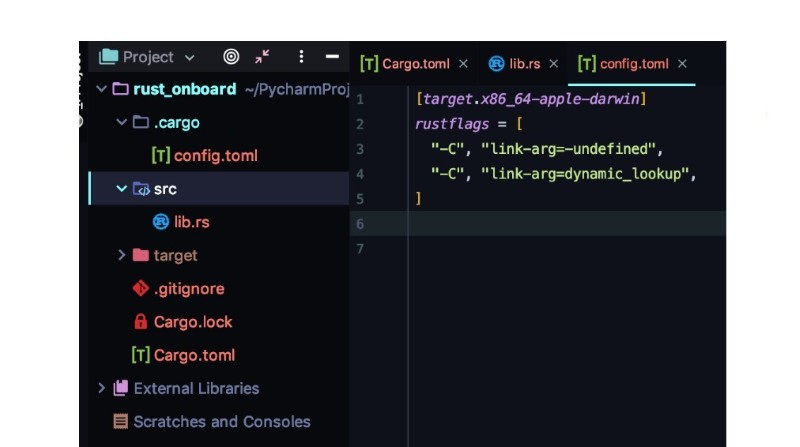Image resolution: width=800 pixels, height=447 pixels.
Task: Select the src folder row
Action: tap(219, 189)
